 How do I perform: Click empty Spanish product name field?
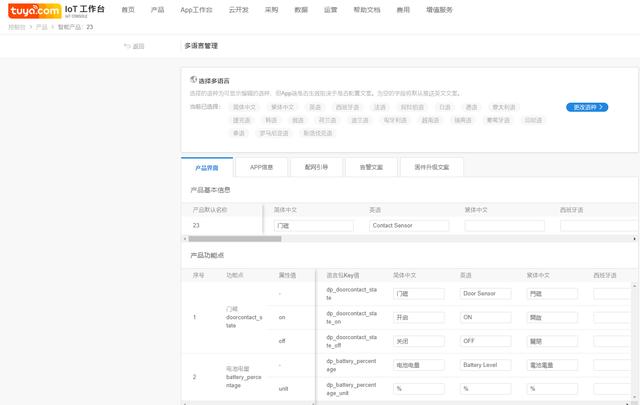point(598,225)
